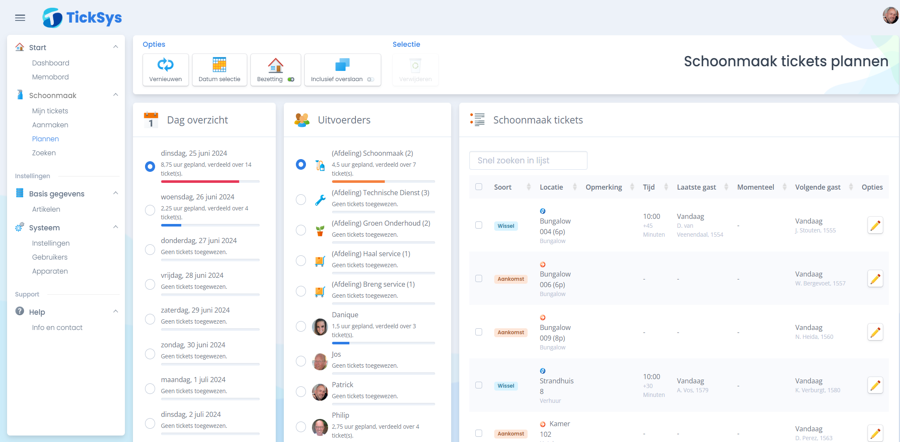This screenshot has height=442, width=900.
Task: Collapse the Help section chevron
Action: 115,312
